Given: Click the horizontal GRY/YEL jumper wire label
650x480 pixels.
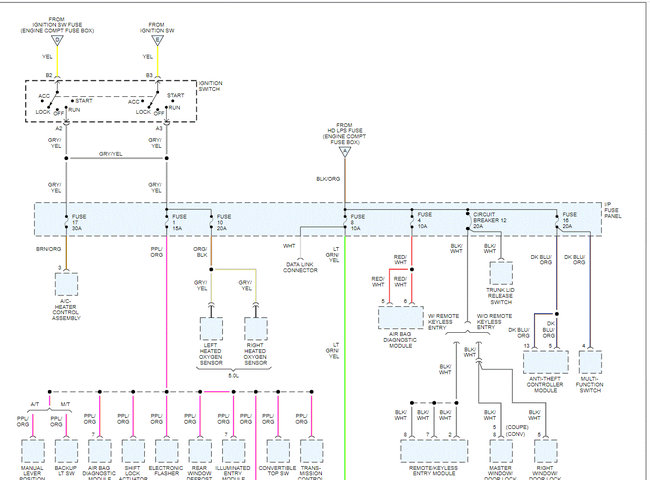Looking at the screenshot, I should (x=111, y=154).
